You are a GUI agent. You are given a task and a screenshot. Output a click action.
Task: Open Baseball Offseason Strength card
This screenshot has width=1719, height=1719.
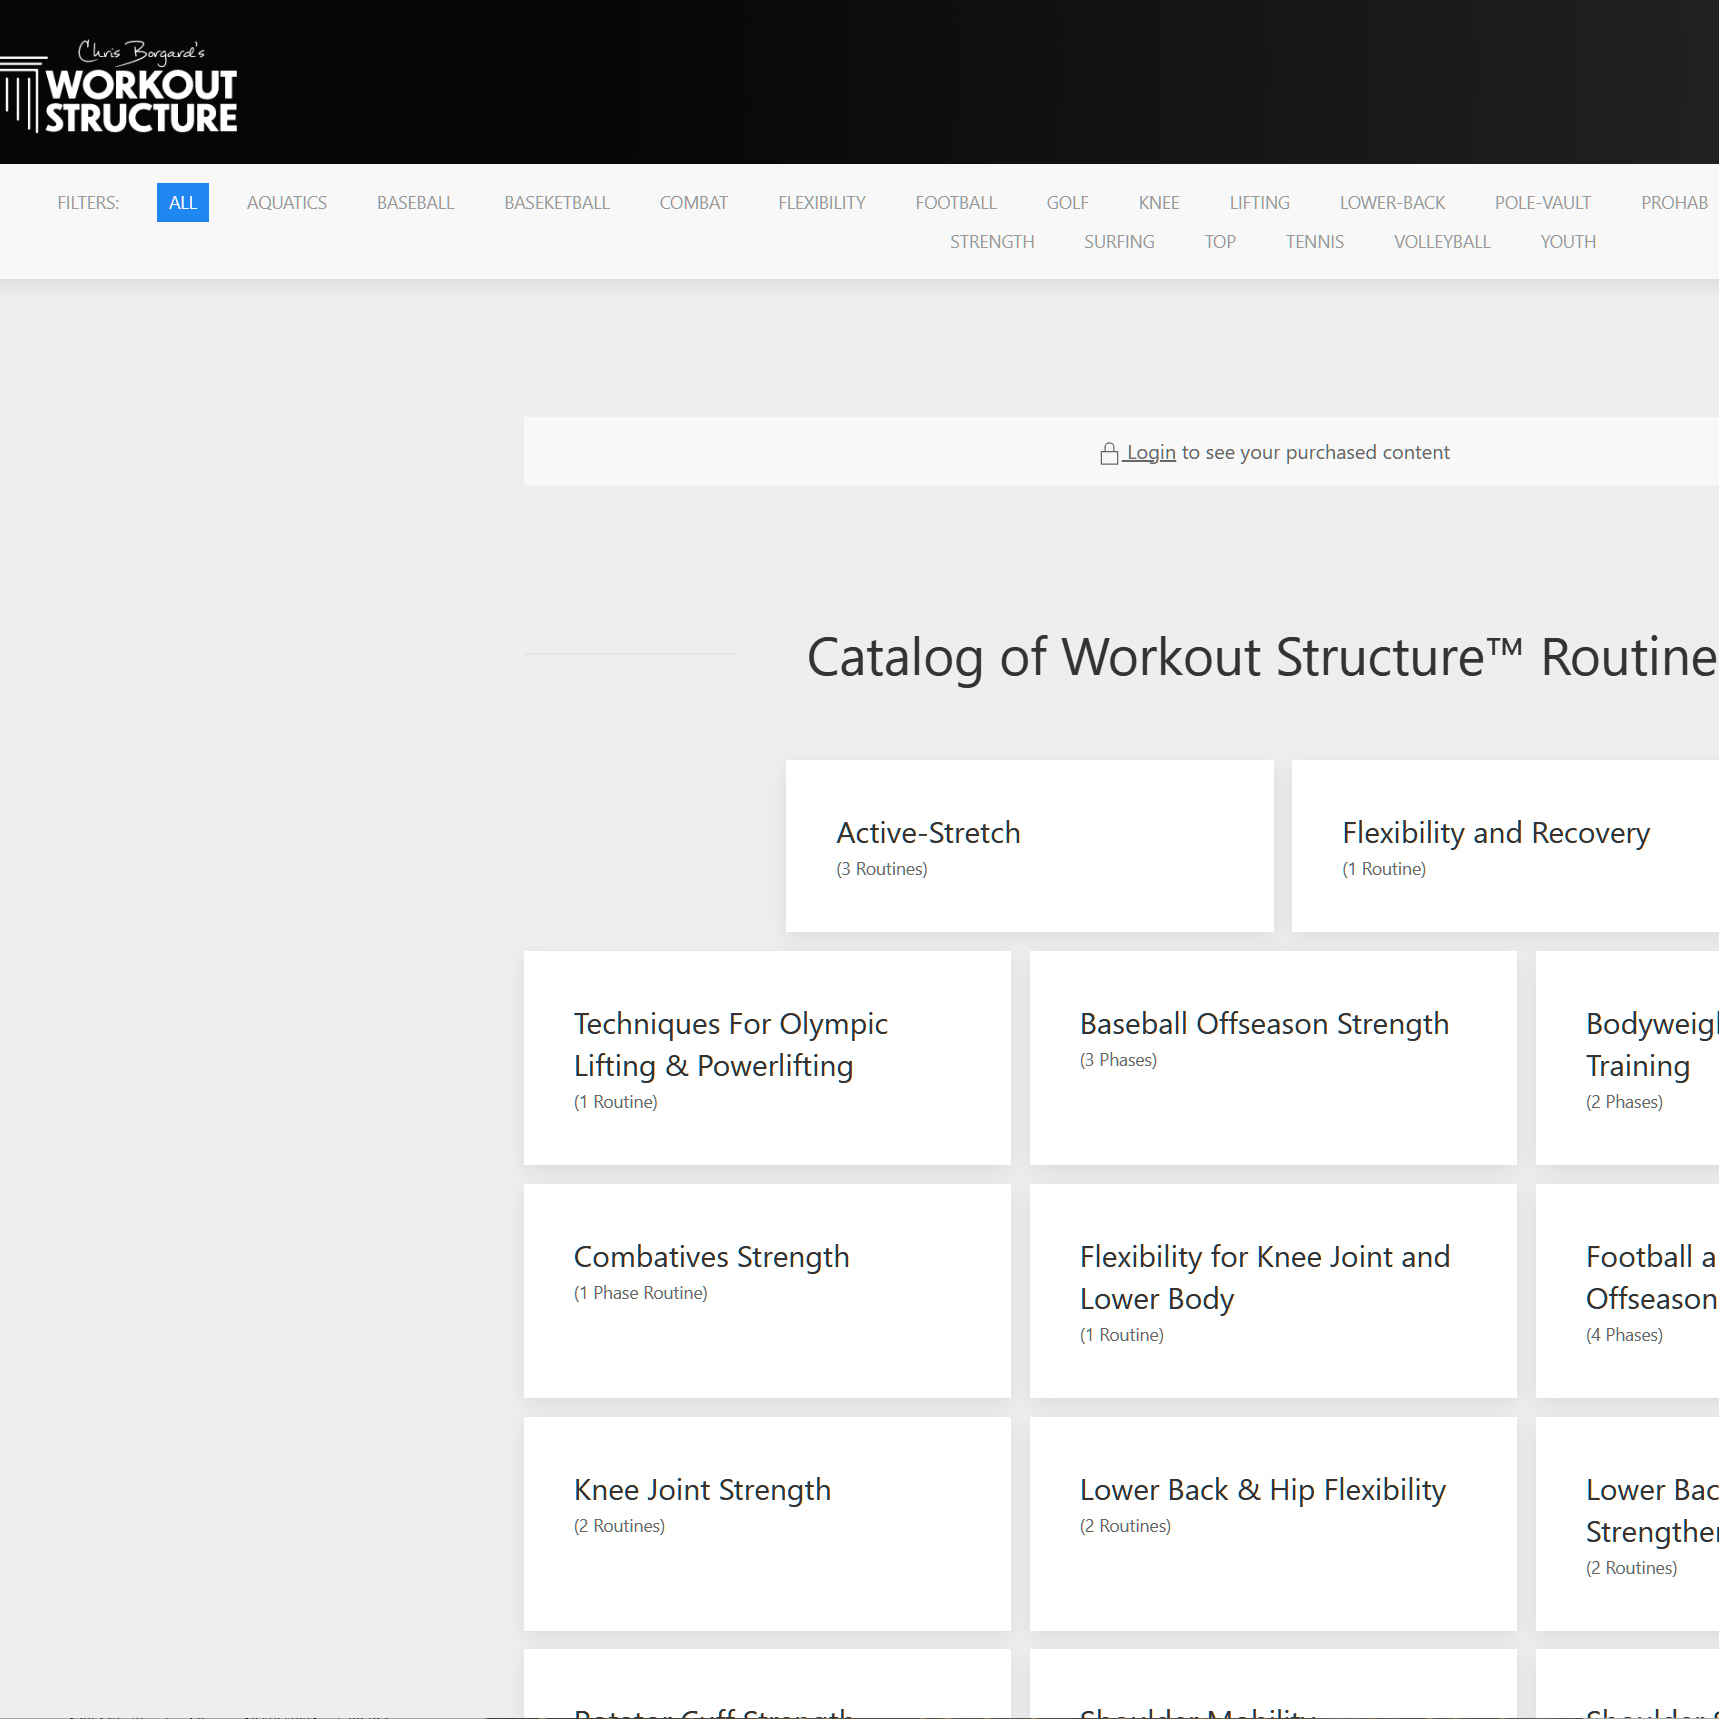click(x=1272, y=1057)
